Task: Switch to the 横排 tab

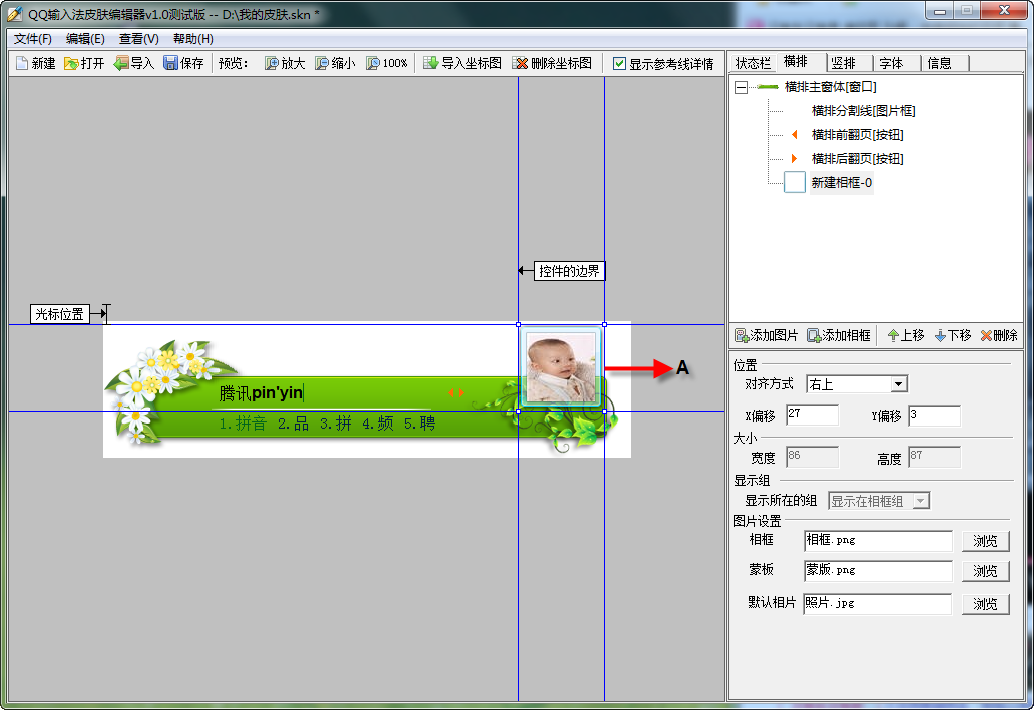Action: 796,61
